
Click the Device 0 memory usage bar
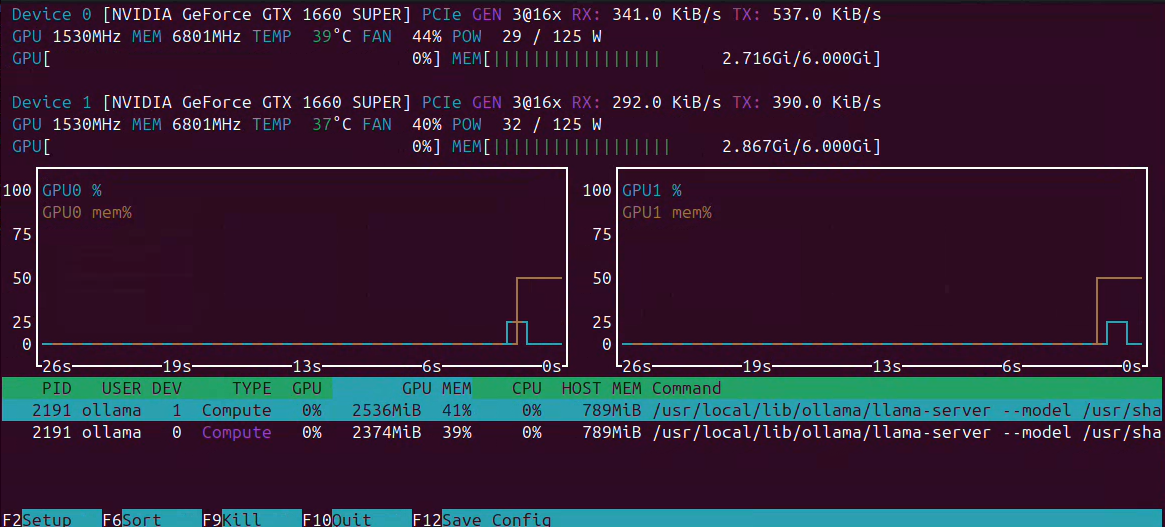[x=666, y=58]
